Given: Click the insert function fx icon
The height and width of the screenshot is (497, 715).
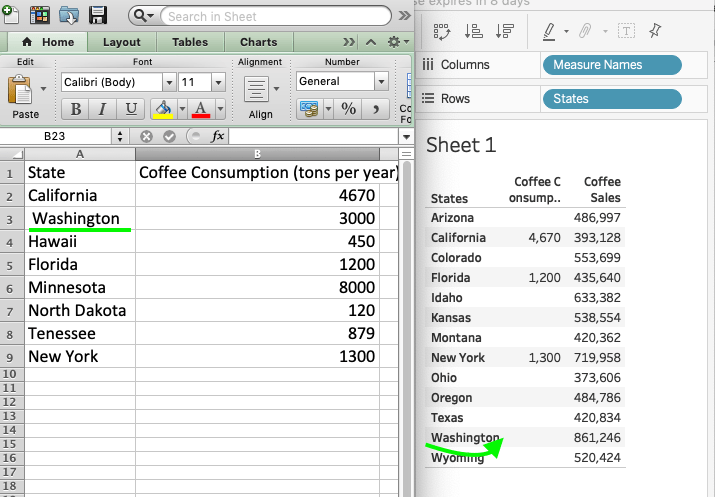Looking at the screenshot, I should point(218,136).
